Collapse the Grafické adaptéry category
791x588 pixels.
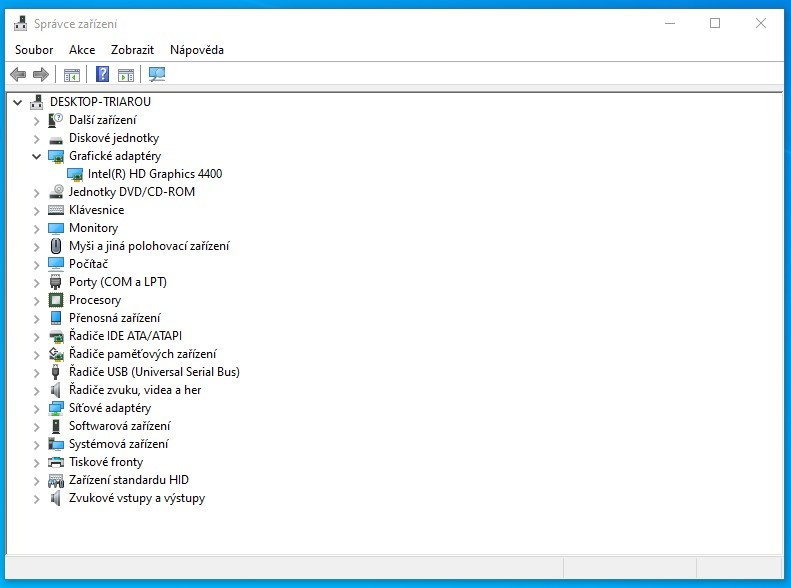[37, 156]
